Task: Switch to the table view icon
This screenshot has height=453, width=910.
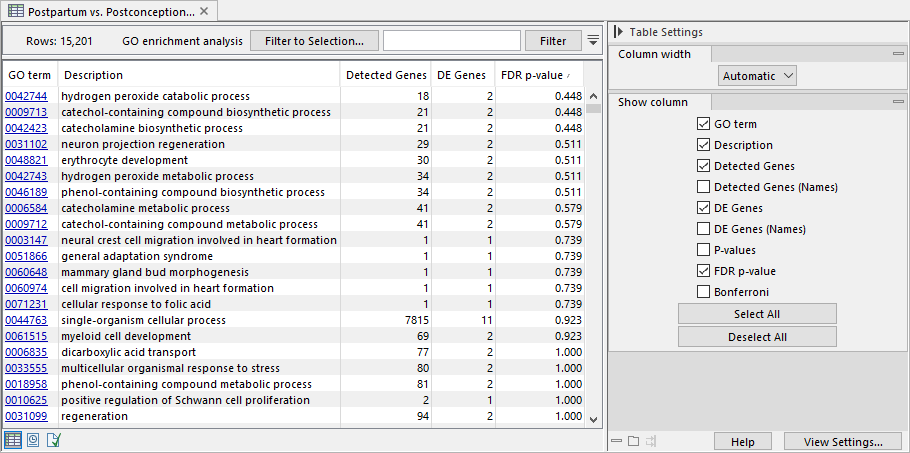Action: pos(13,440)
